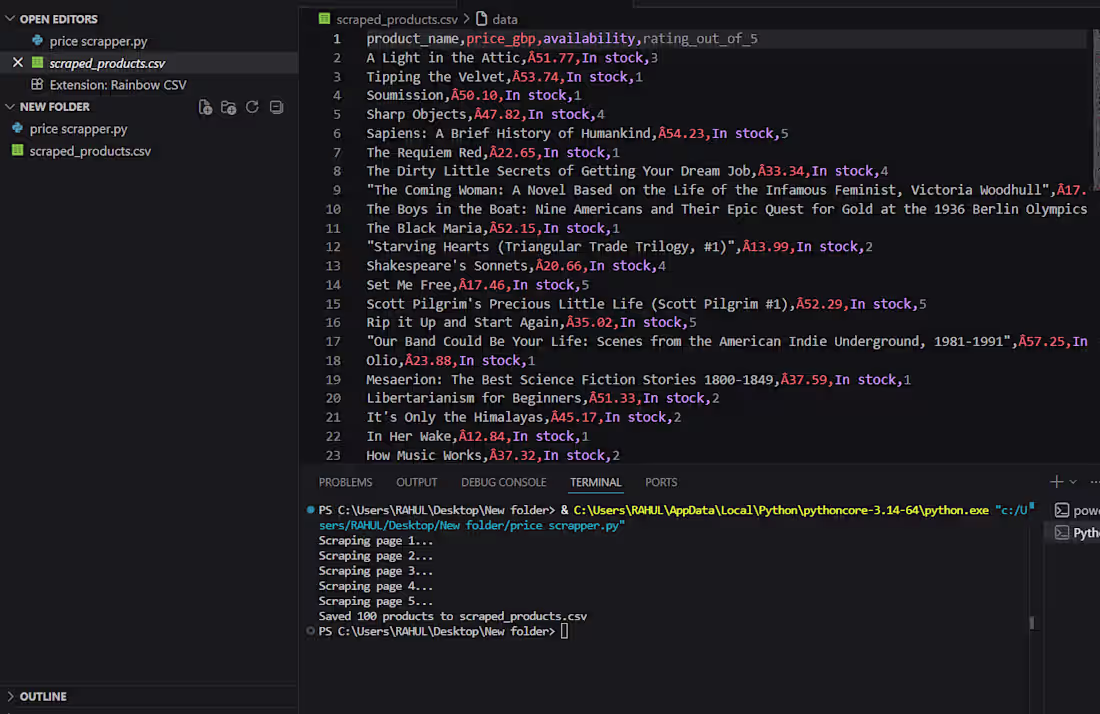Switch to the Debug Console tab
Image resolution: width=1100 pixels, height=714 pixels.
[504, 483]
